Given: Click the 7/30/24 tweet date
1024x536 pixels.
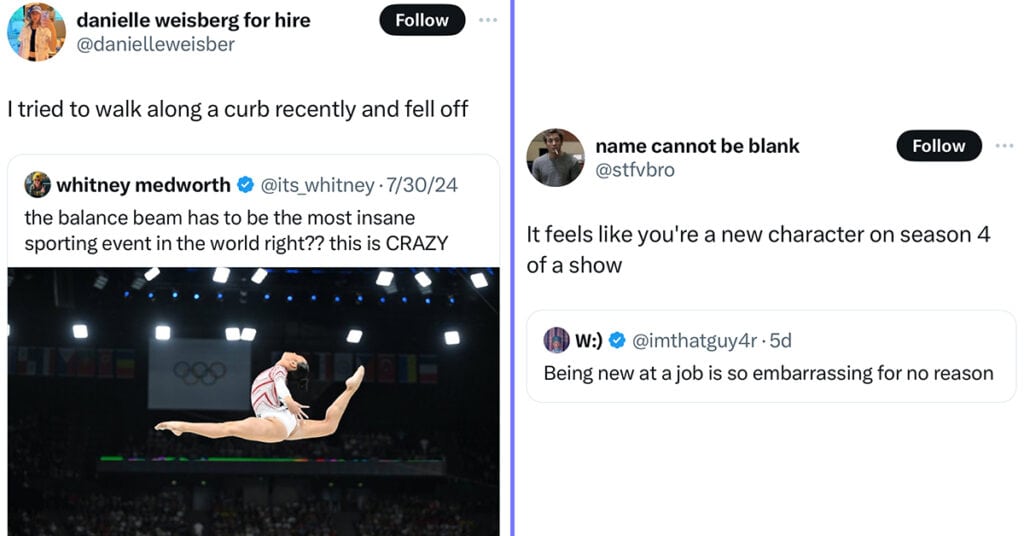Looking at the screenshot, I should click(x=422, y=185).
